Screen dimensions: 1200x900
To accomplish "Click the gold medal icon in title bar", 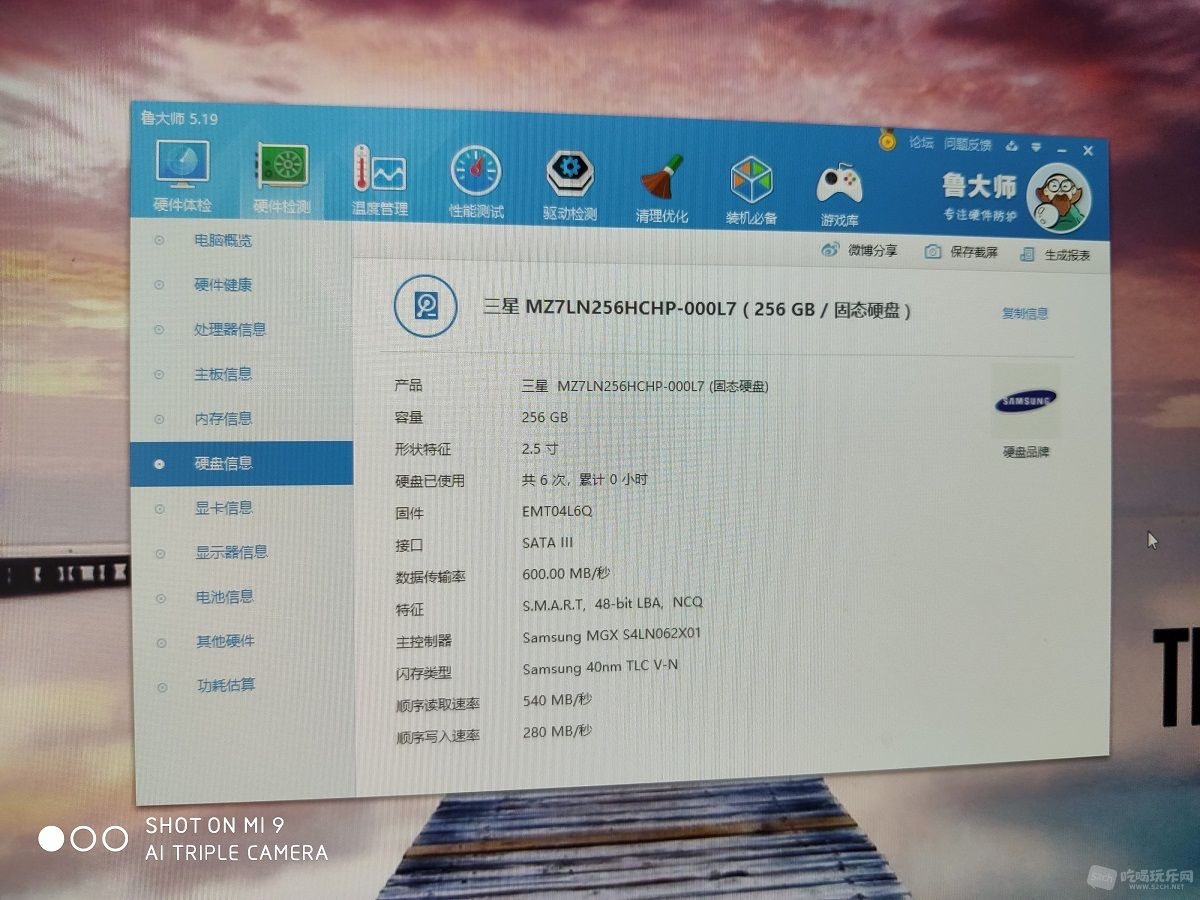I will coord(887,140).
